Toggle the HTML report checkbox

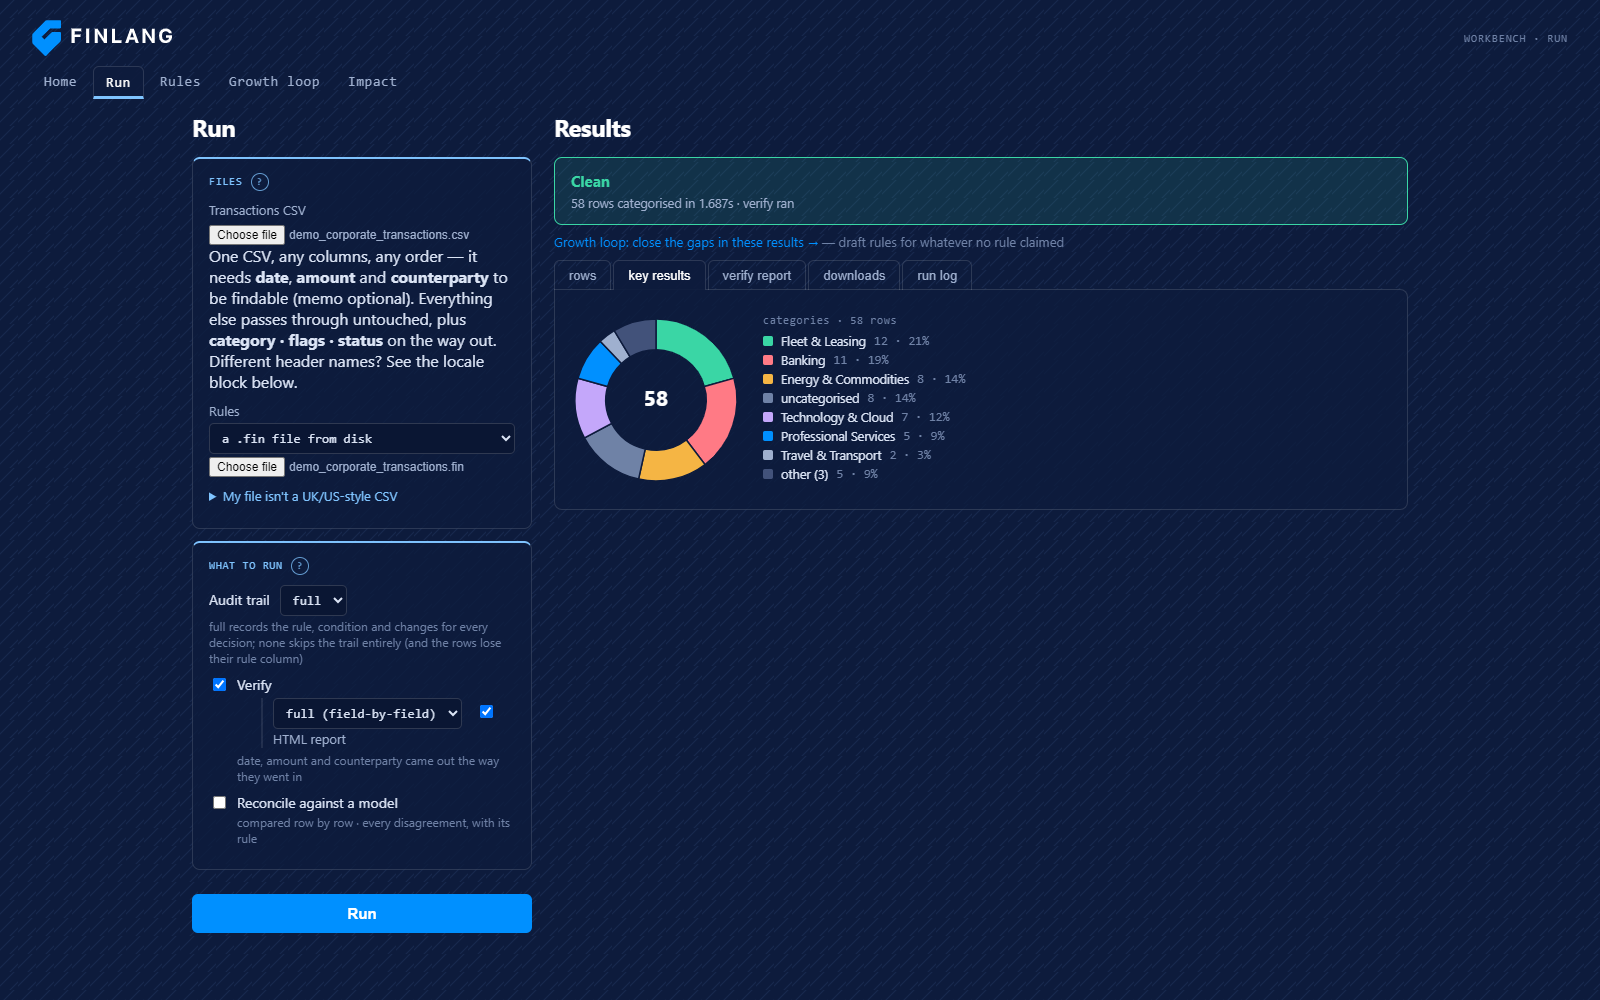(x=486, y=712)
